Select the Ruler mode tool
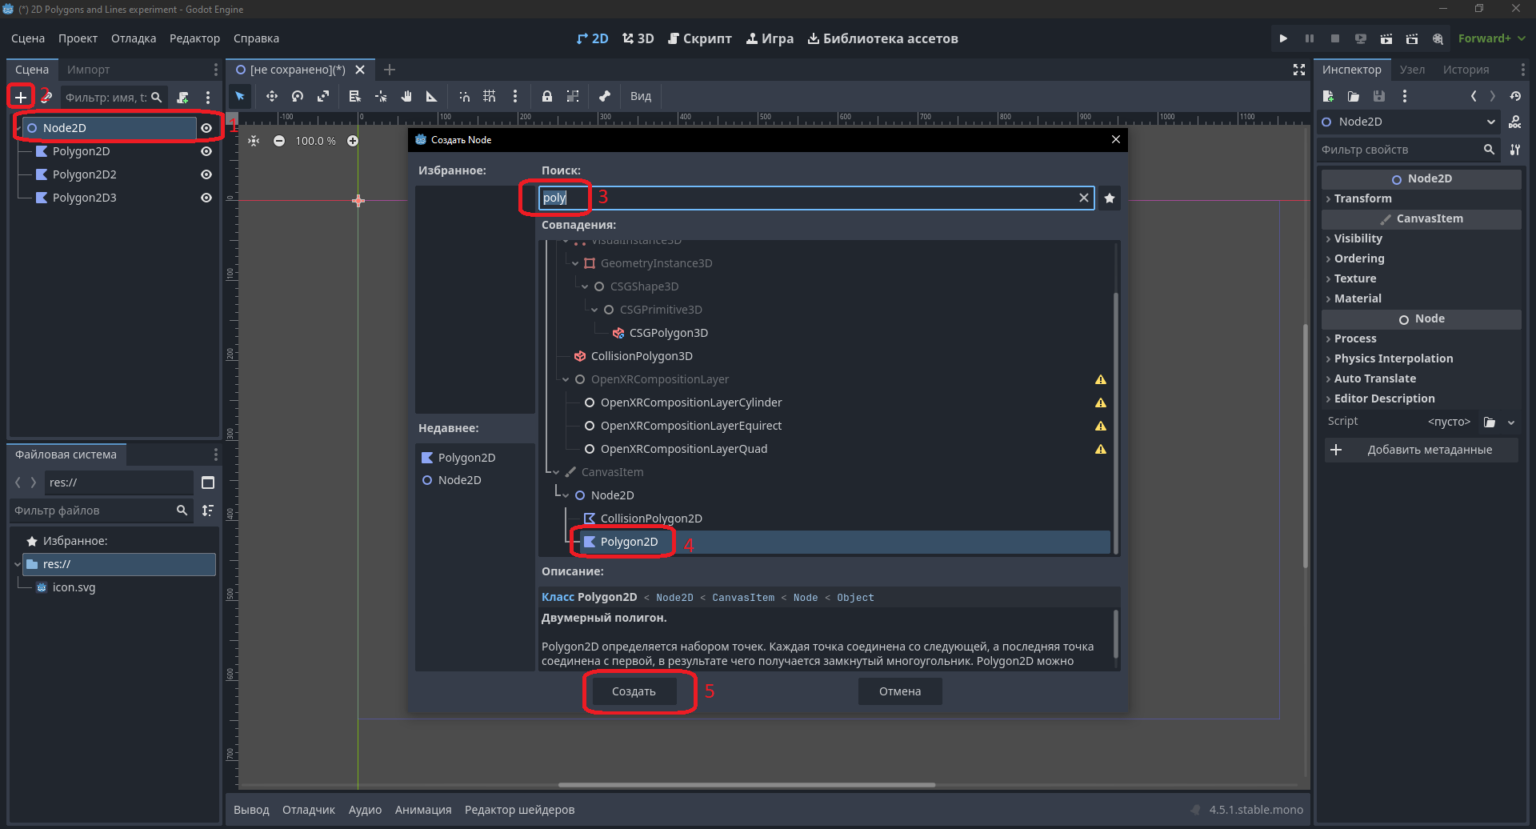Viewport: 1536px width, 829px height. pyautogui.click(x=431, y=97)
